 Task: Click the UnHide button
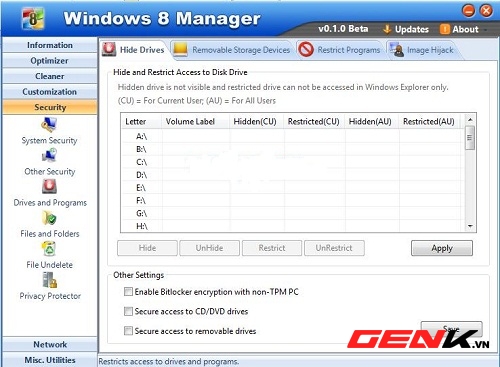point(209,248)
